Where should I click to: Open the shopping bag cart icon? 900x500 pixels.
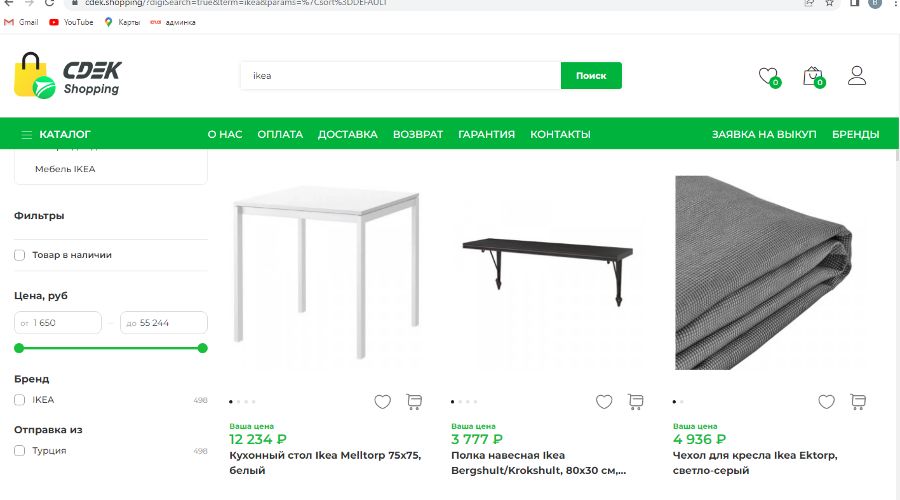tap(812, 75)
